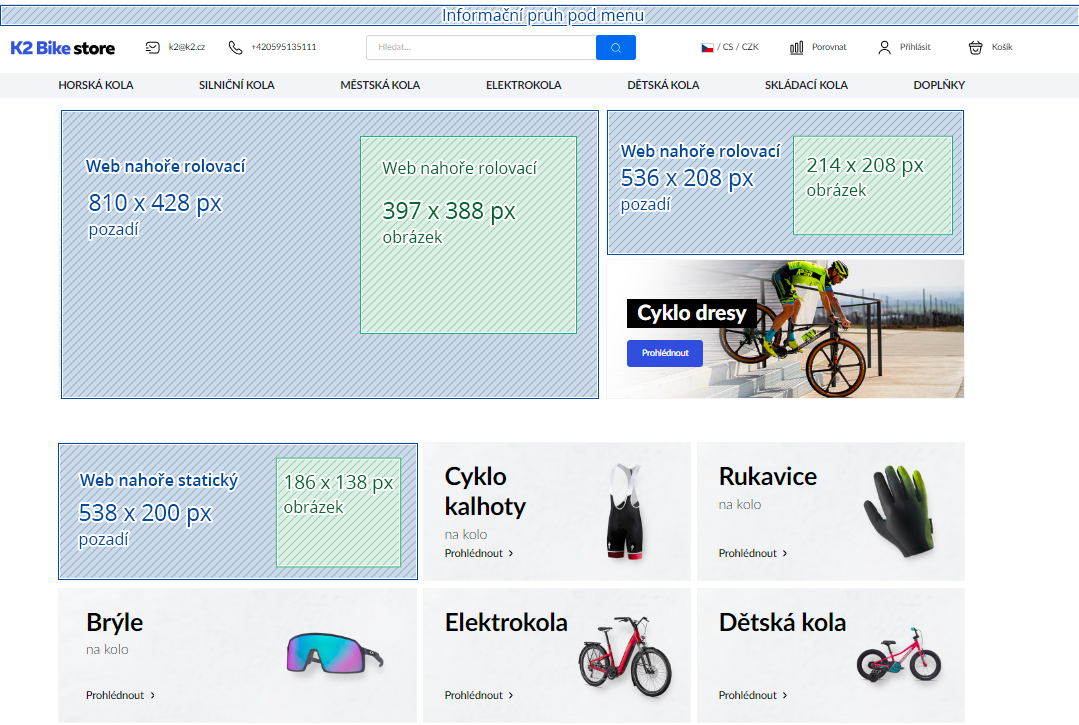This screenshot has height=725, width=1079.
Task: Open the Silniční kola menu
Action: tap(237, 85)
